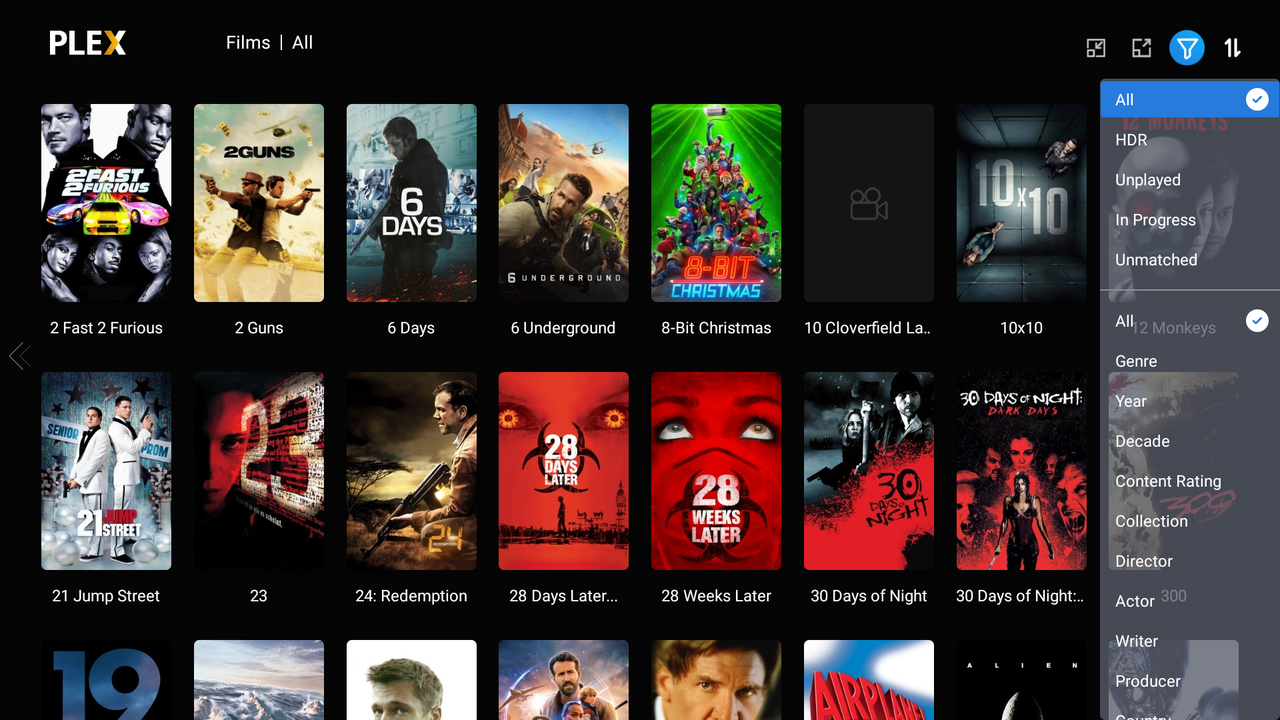1280x720 pixels.
Task: Expand the Director filter
Action: (x=1190, y=561)
